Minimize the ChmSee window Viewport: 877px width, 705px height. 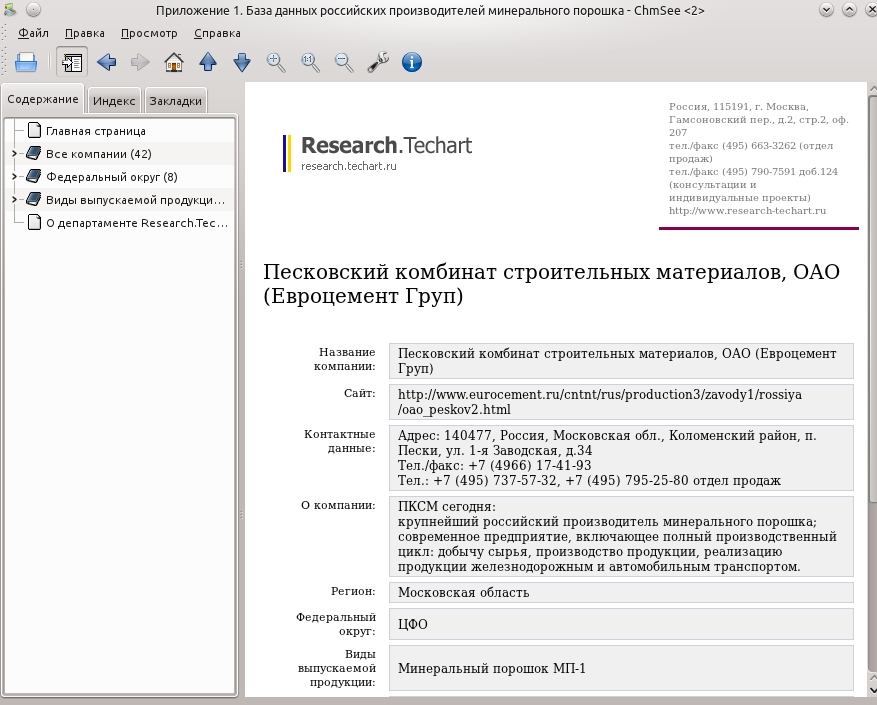(826, 10)
